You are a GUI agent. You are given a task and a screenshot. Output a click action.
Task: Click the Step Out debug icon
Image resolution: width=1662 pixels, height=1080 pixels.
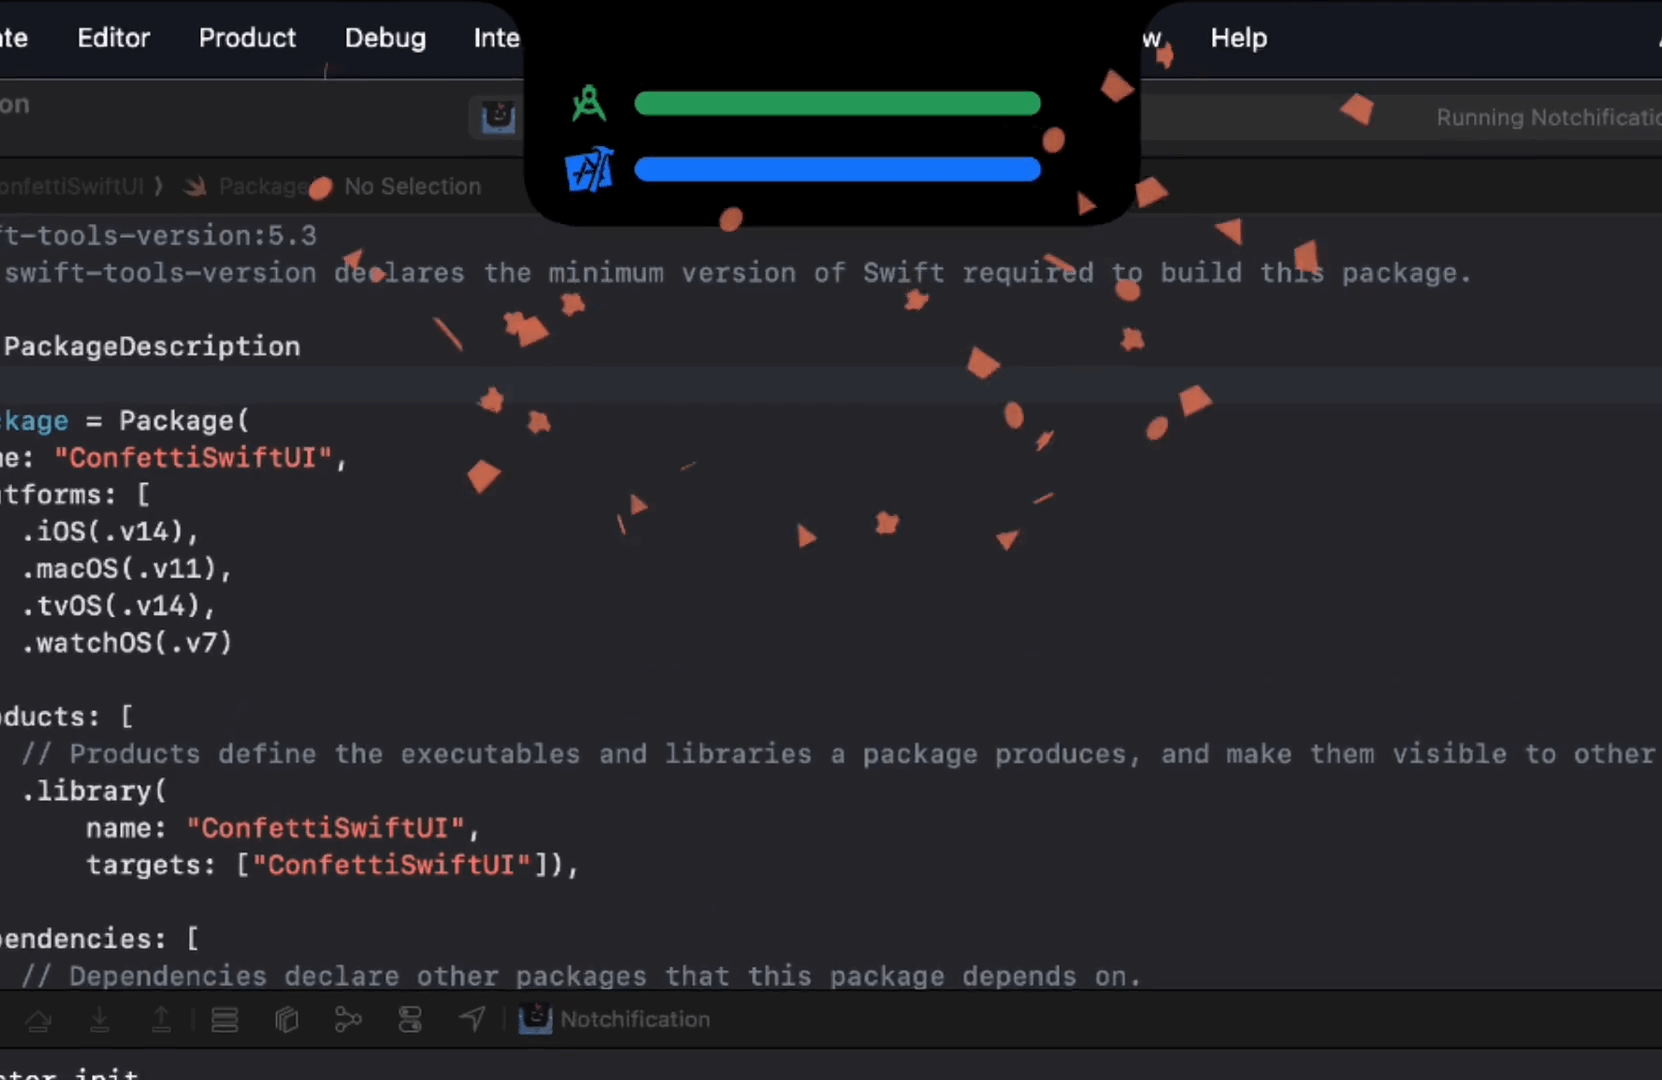pyautogui.click(x=161, y=1019)
